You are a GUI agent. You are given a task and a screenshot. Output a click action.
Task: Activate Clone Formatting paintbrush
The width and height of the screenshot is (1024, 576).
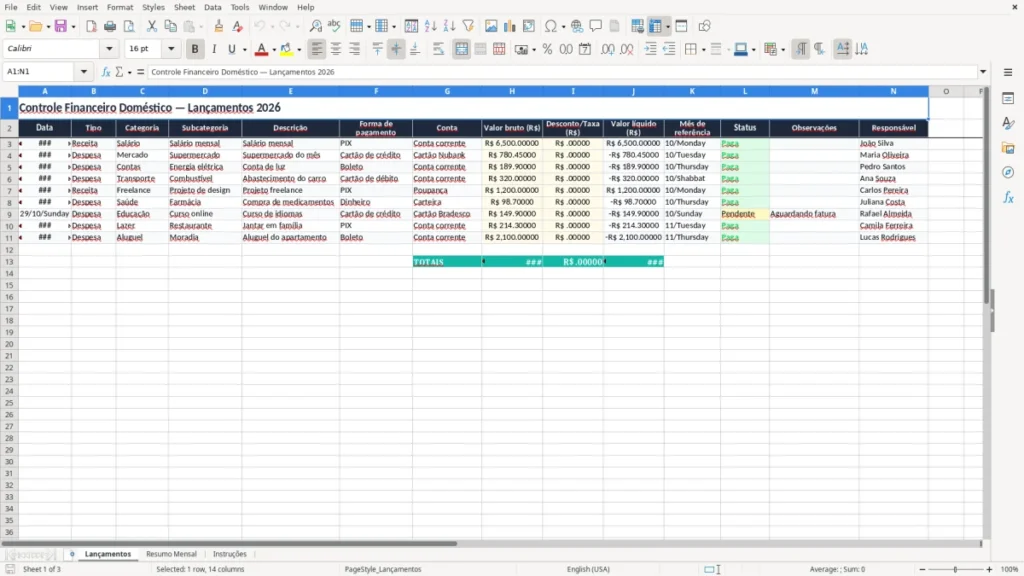point(219,26)
